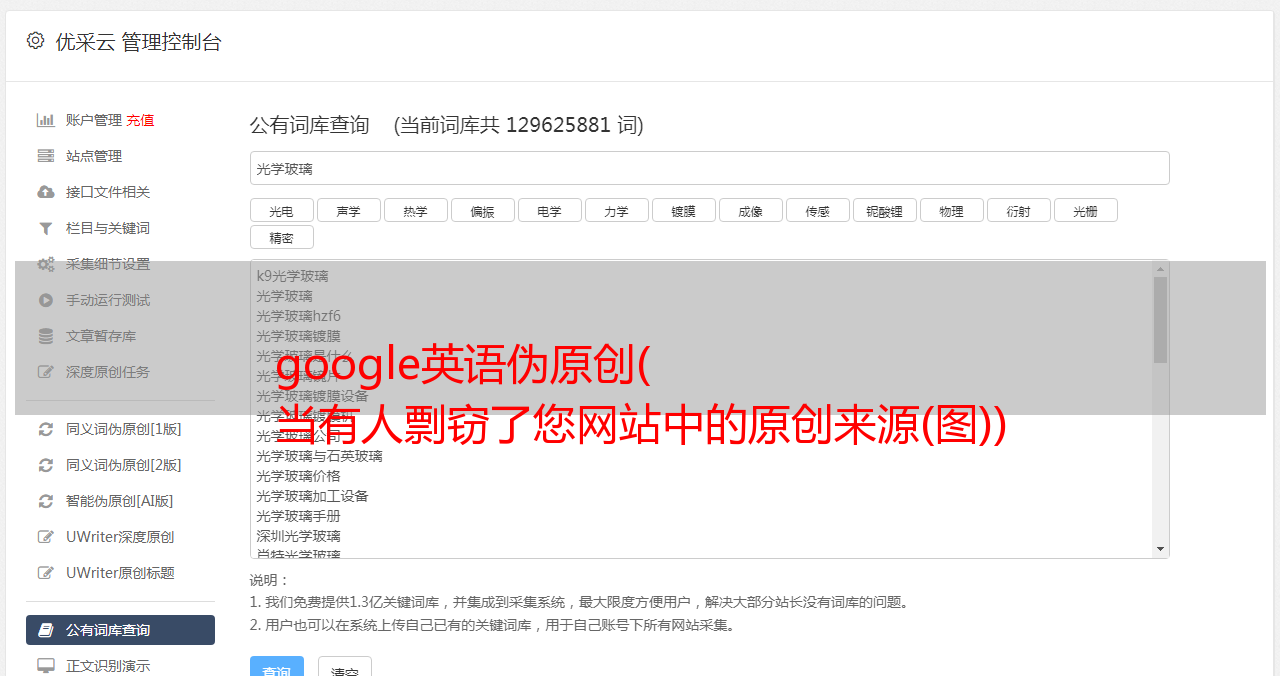Click the server icon for 站点管理
This screenshot has height=676, width=1280.
[x=46, y=156]
